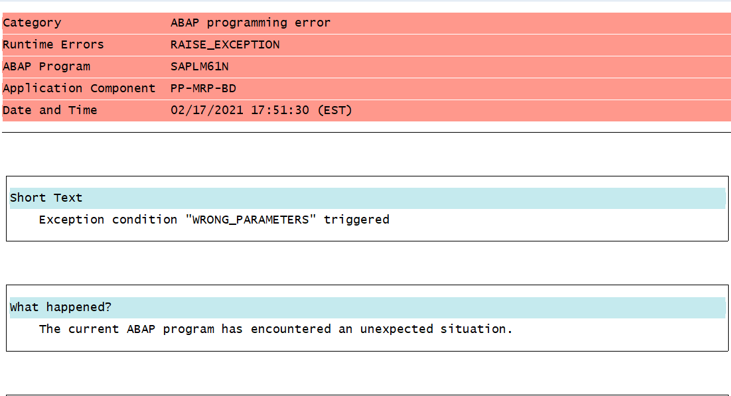Select the PP-MRP-BD application component
731x396 pixels.
(203, 89)
